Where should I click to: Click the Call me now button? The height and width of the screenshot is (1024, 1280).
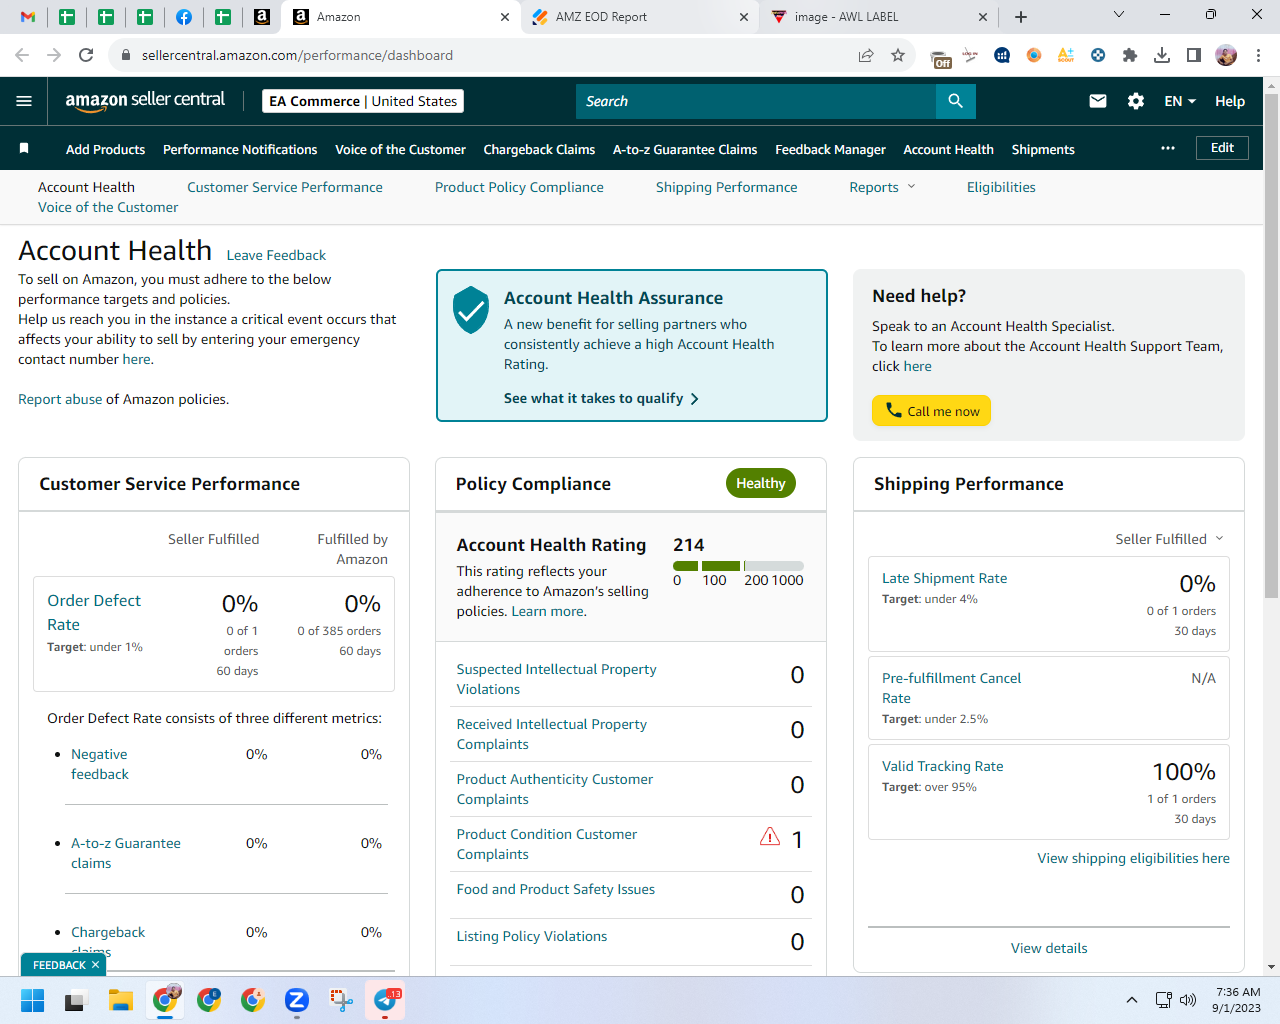click(931, 411)
